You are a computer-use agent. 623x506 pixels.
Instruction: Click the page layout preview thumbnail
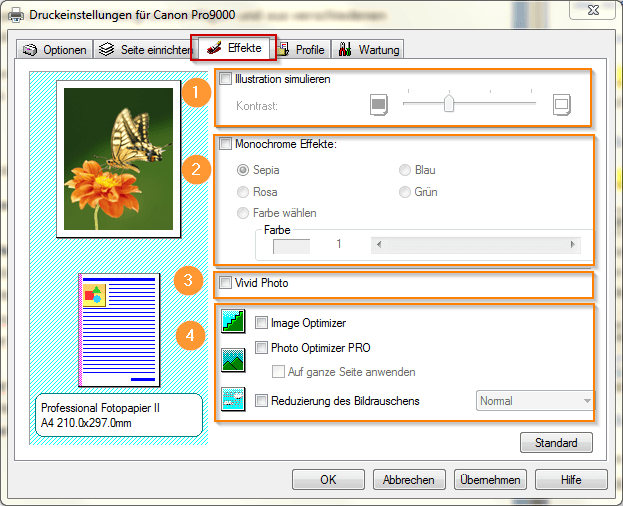click(119, 330)
